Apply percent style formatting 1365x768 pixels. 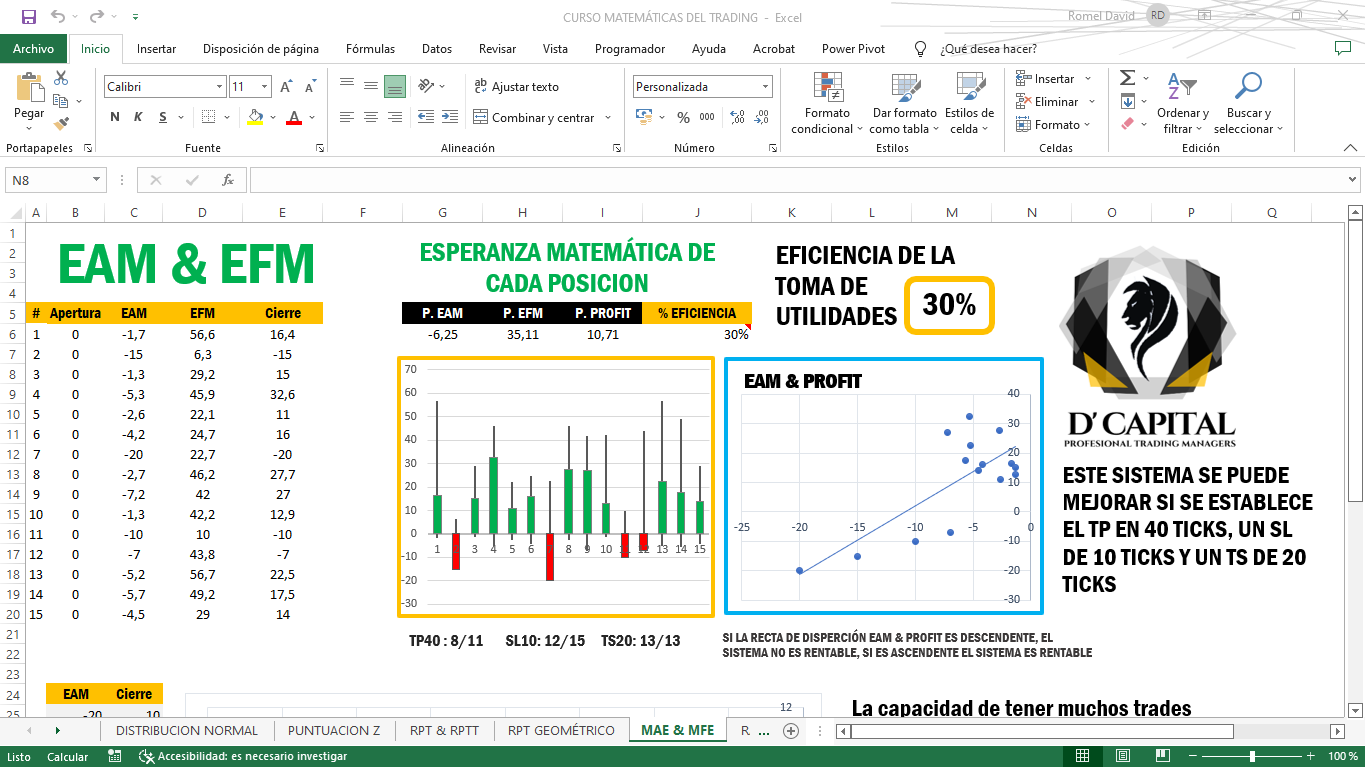click(x=684, y=117)
